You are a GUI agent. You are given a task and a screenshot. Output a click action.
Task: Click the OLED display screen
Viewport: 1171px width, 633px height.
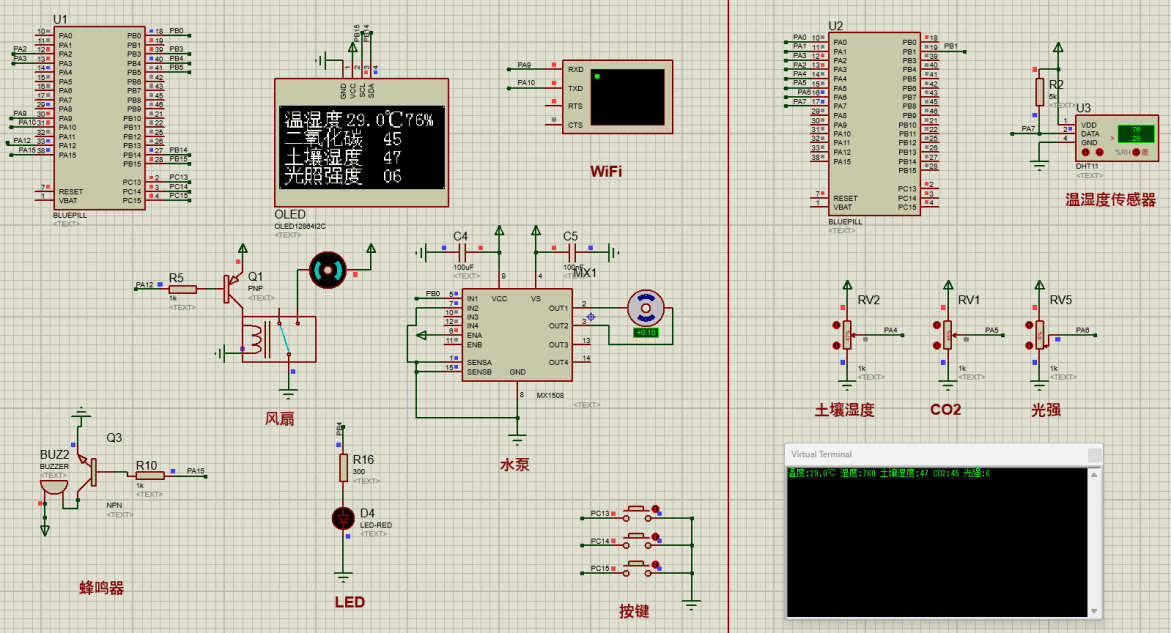click(361, 147)
